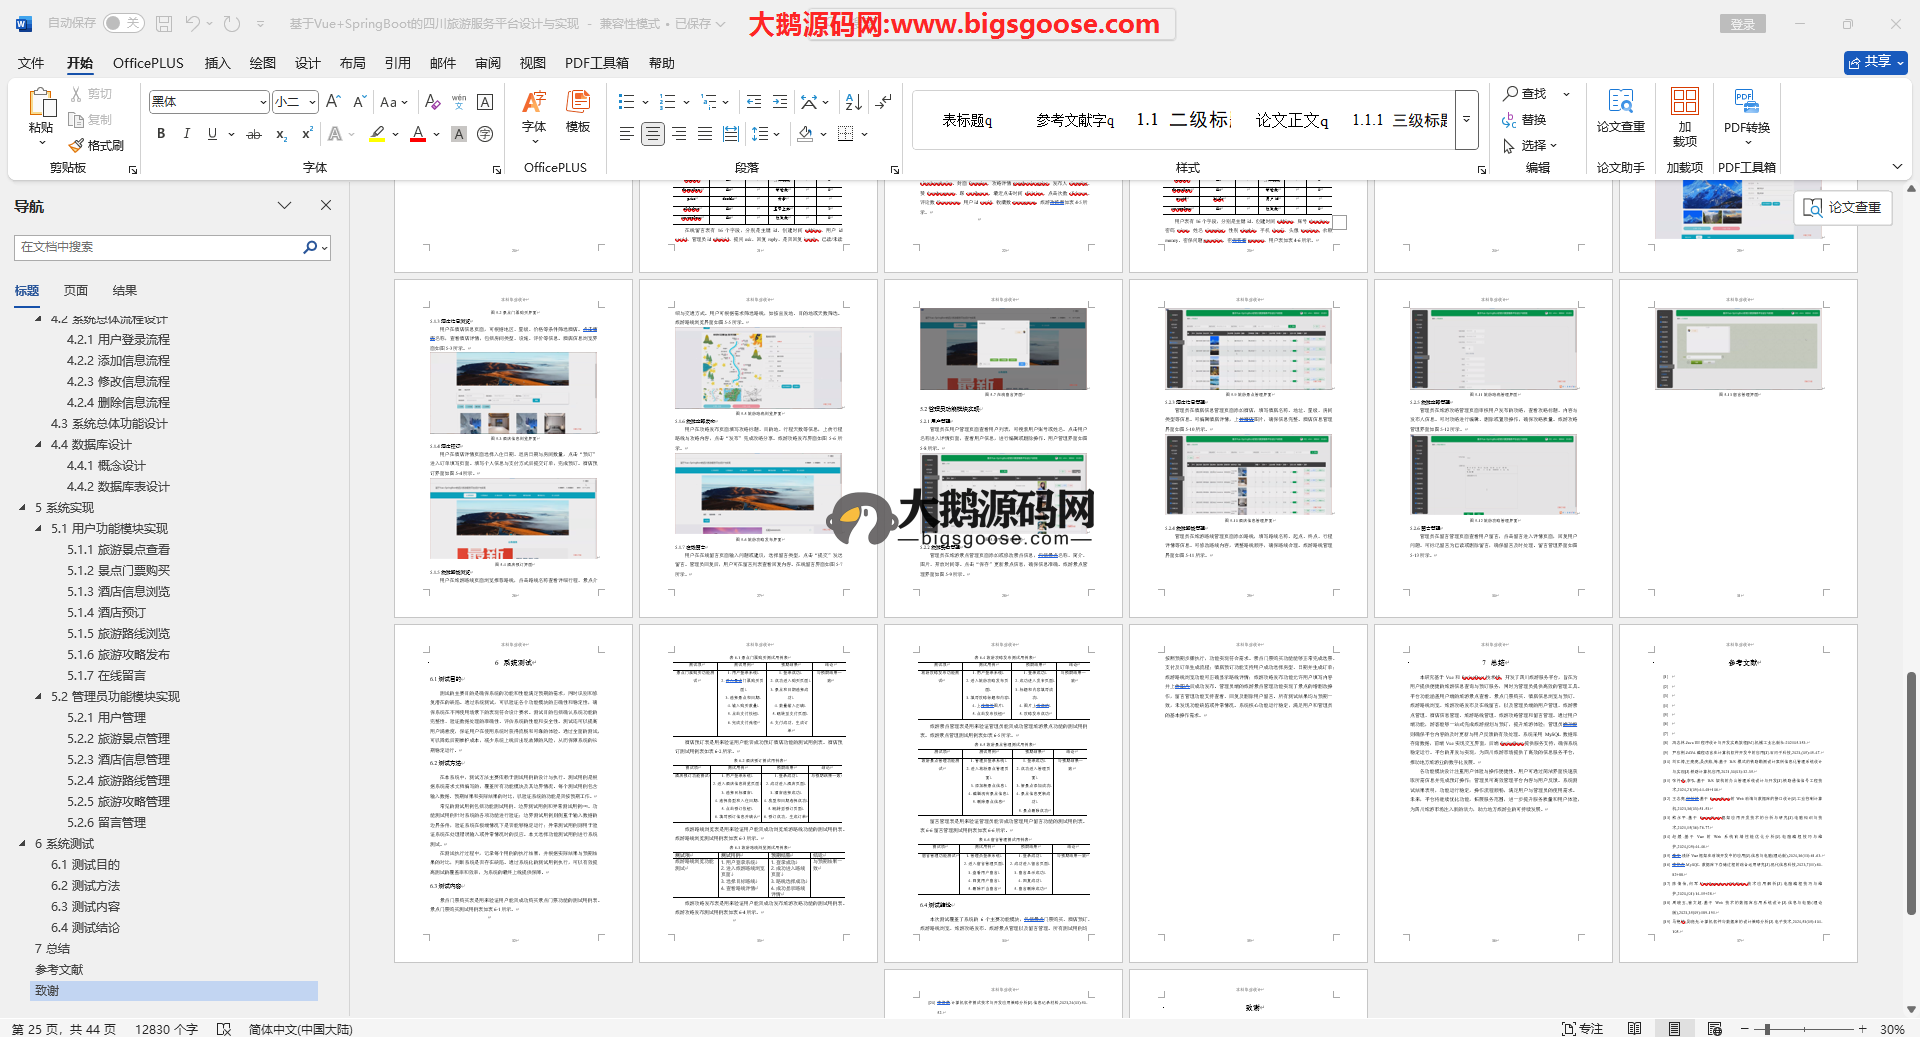The height and width of the screenshot is (1037, 1920).
Task: Click the OfficePLUS 模板 icon
Action: [578, 111]
